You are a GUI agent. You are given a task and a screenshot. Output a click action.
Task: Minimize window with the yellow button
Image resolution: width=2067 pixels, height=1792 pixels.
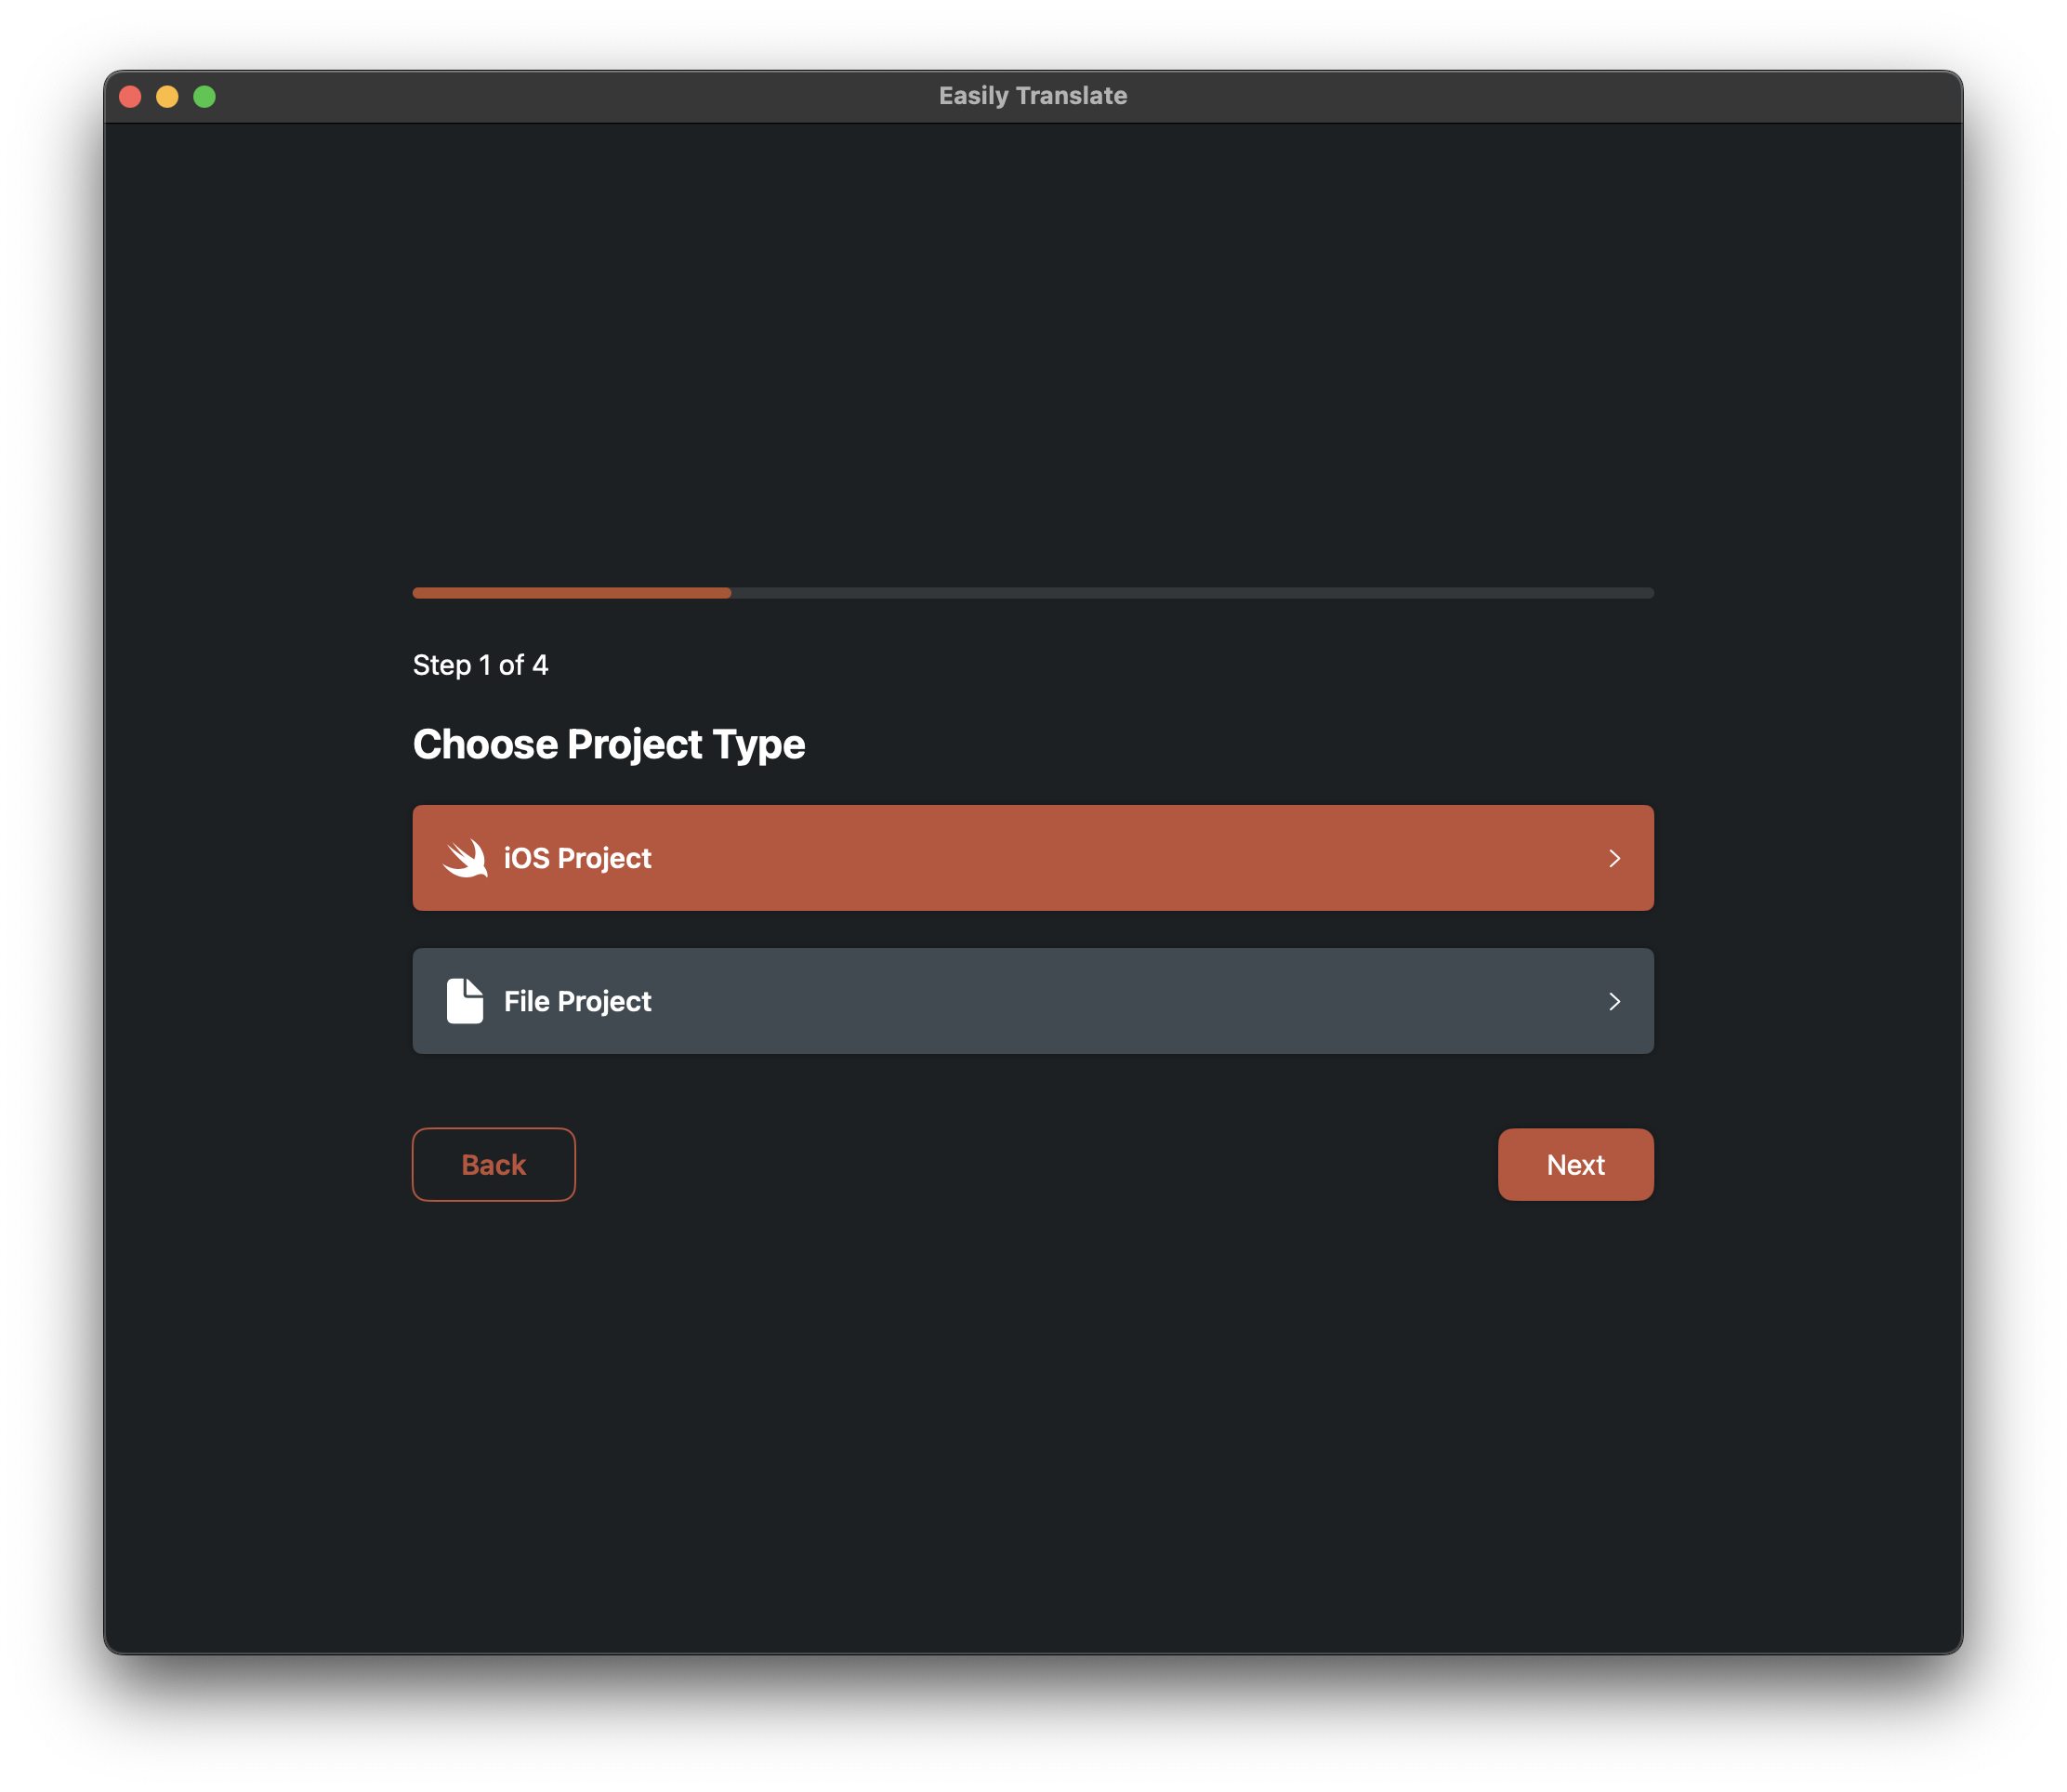(x=167, y=96)
